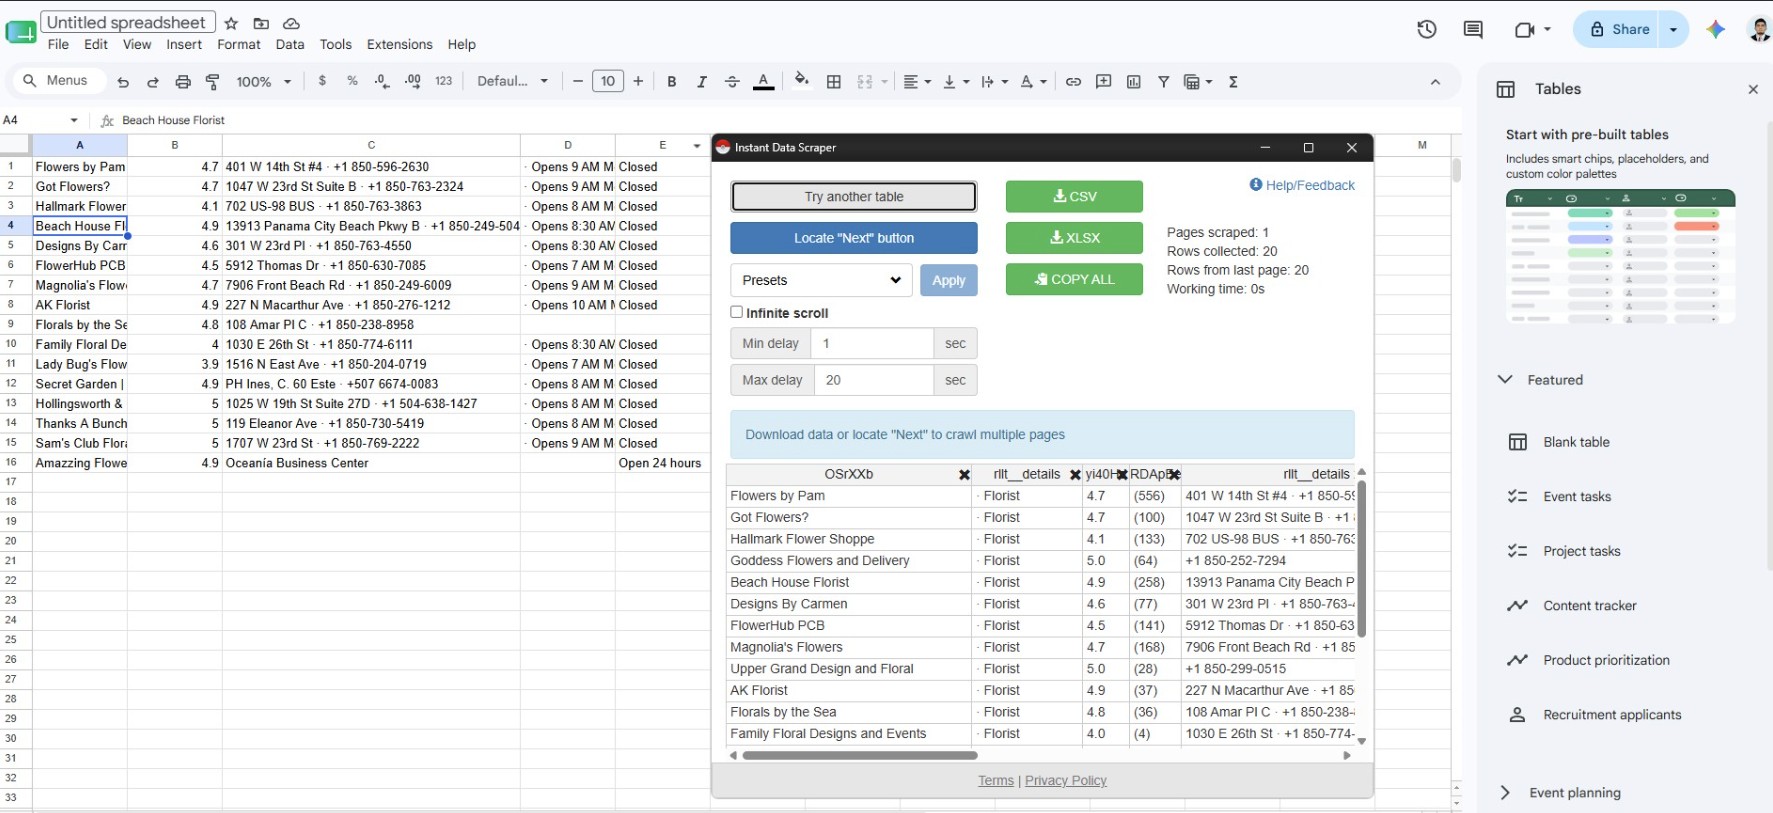Screen dimensions: 1773x813
Task: Apply strikethrough formatting
Action: pos(732,82)
